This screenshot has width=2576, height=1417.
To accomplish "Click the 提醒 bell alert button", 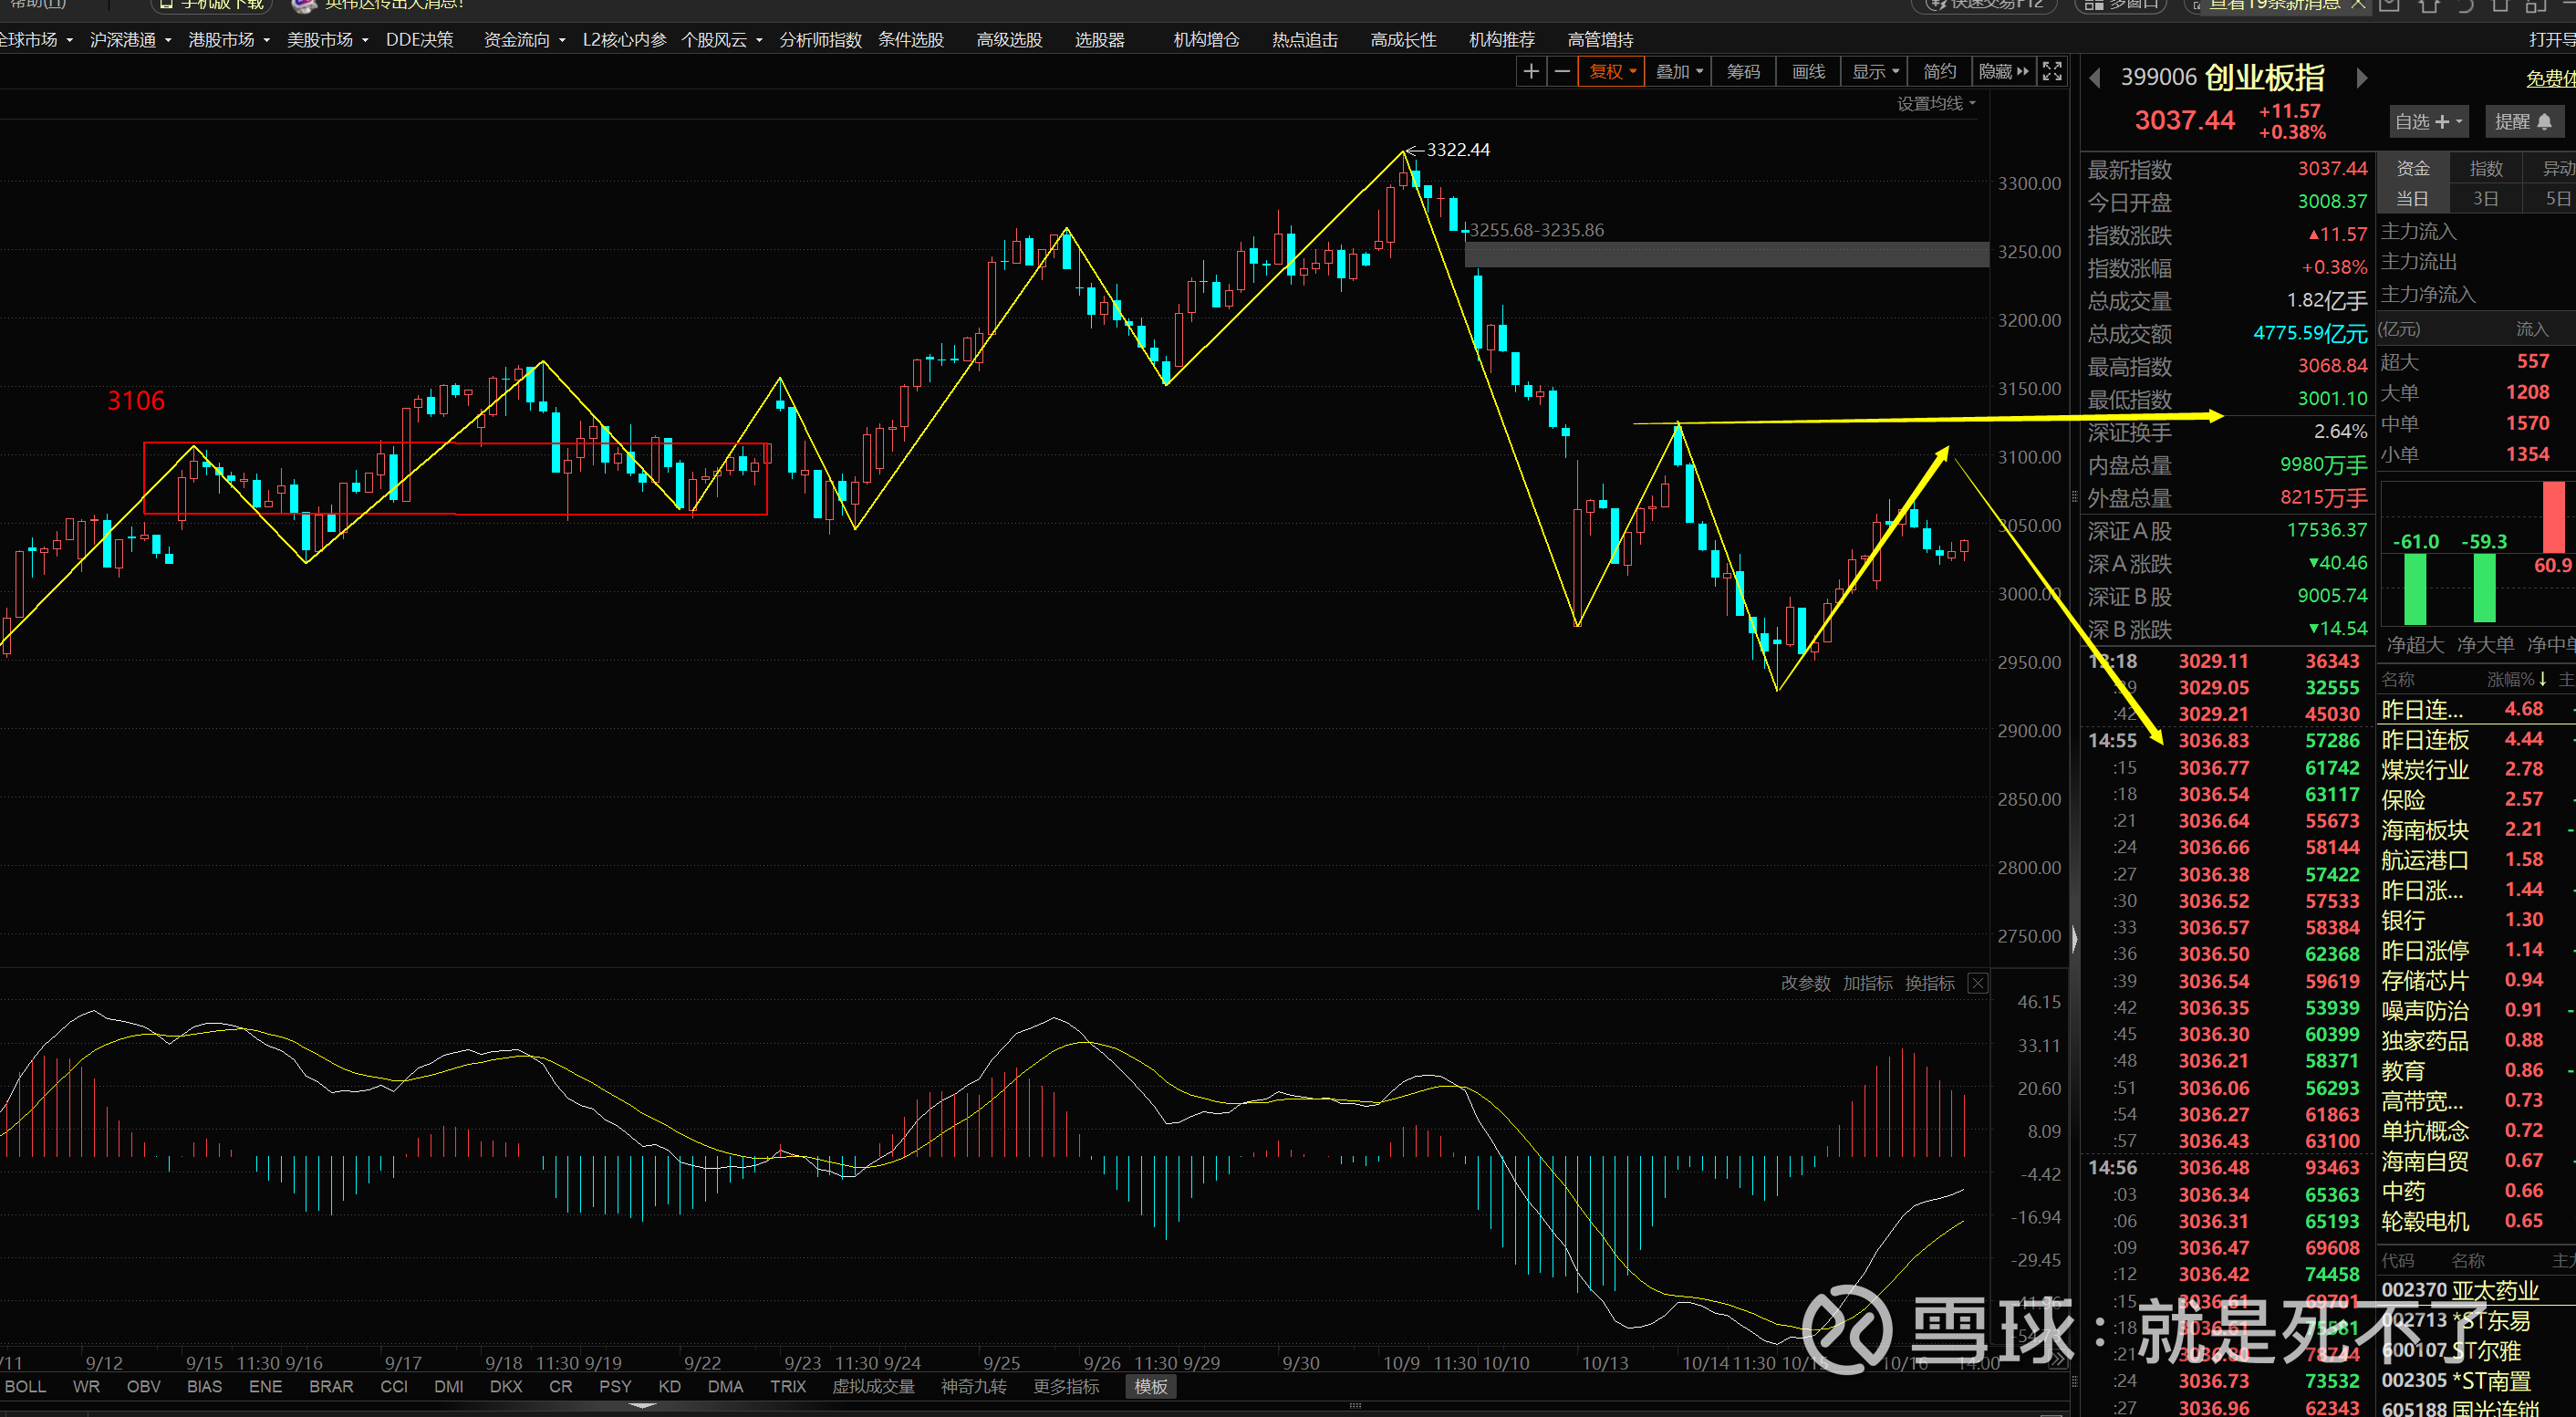I will point(2523,121).
